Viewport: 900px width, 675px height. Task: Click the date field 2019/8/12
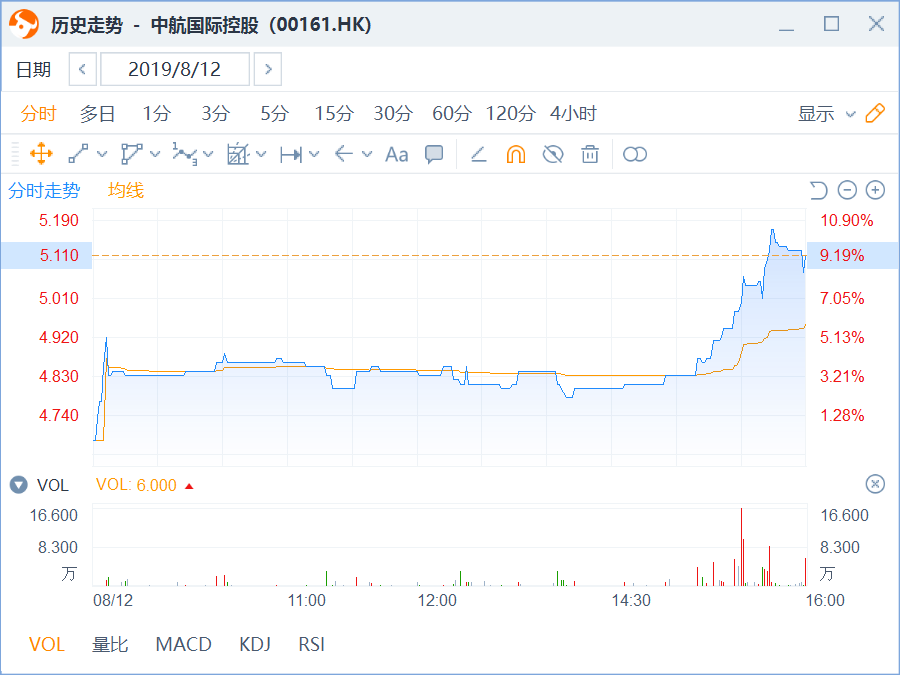(174, 69)
